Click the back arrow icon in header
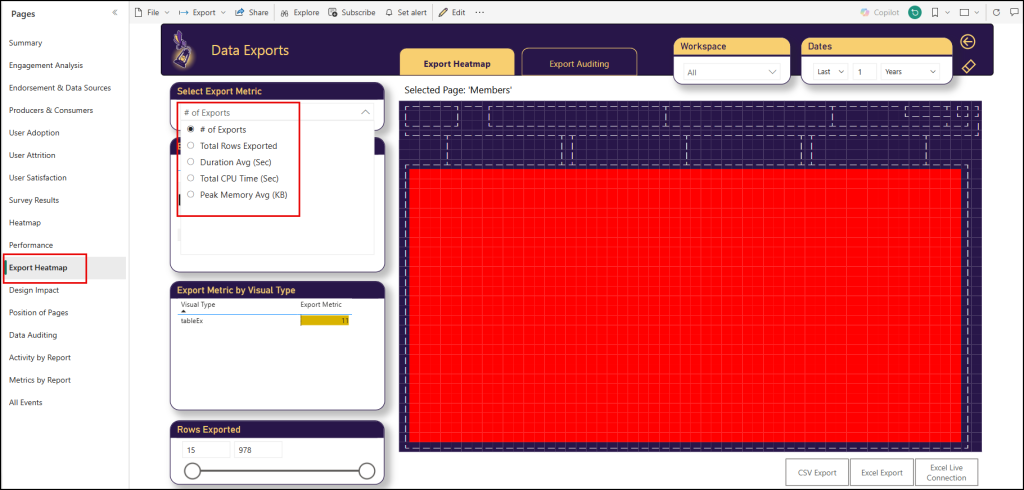Image resolution: width=1024 pixels, height=490 pixels. click(x=967, y=42)
